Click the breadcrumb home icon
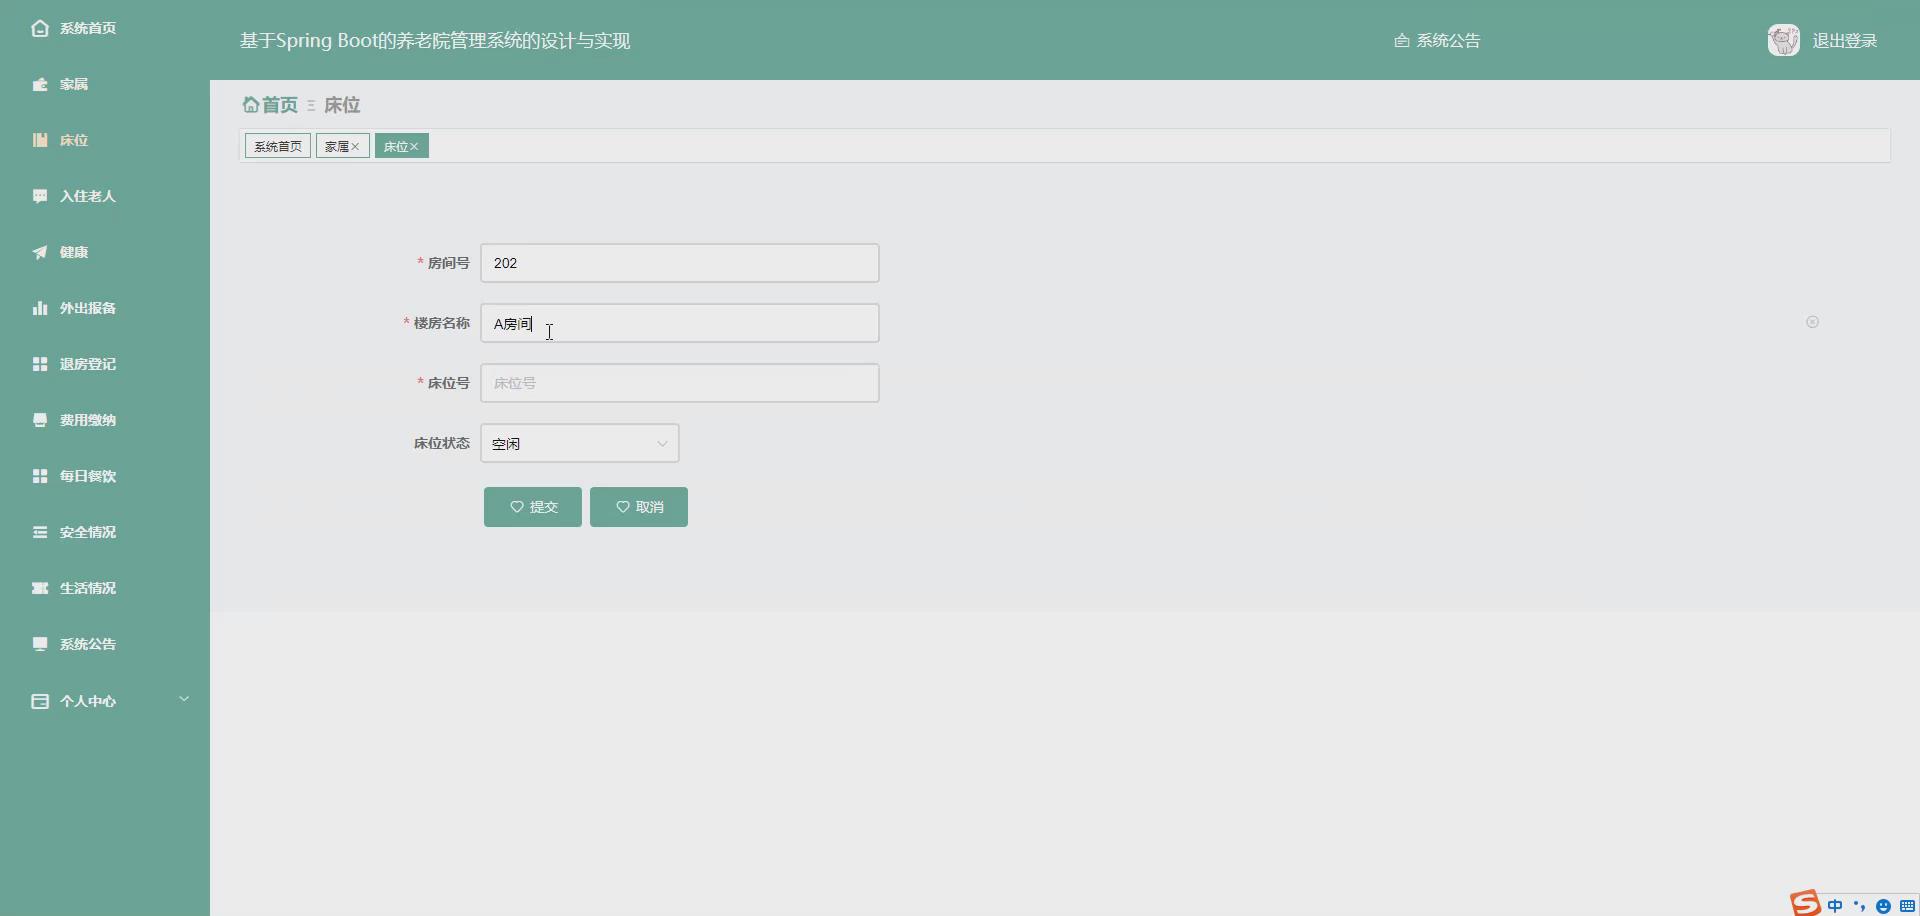This screenshot has height=916, width=1920. click(x=250, y=104)
